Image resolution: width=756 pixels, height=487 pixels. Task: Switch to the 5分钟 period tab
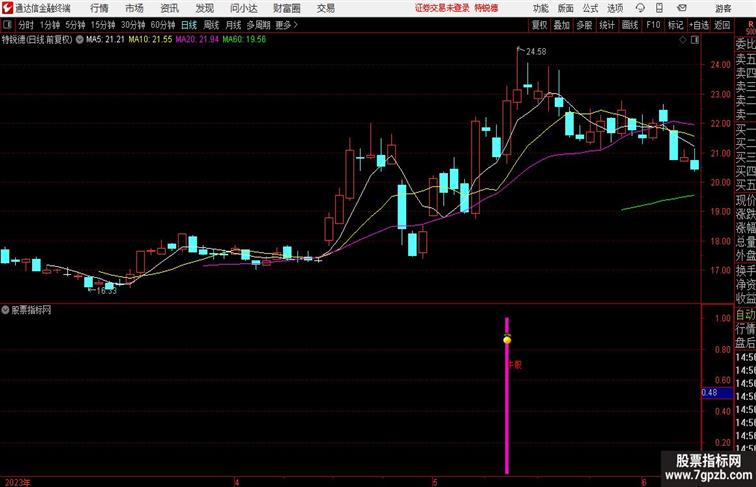(75, 25)
